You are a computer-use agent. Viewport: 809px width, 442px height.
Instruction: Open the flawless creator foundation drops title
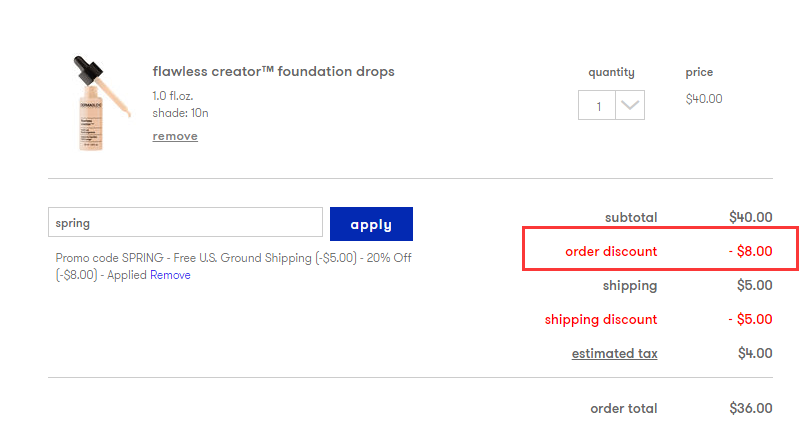click(x=273, y=72)
